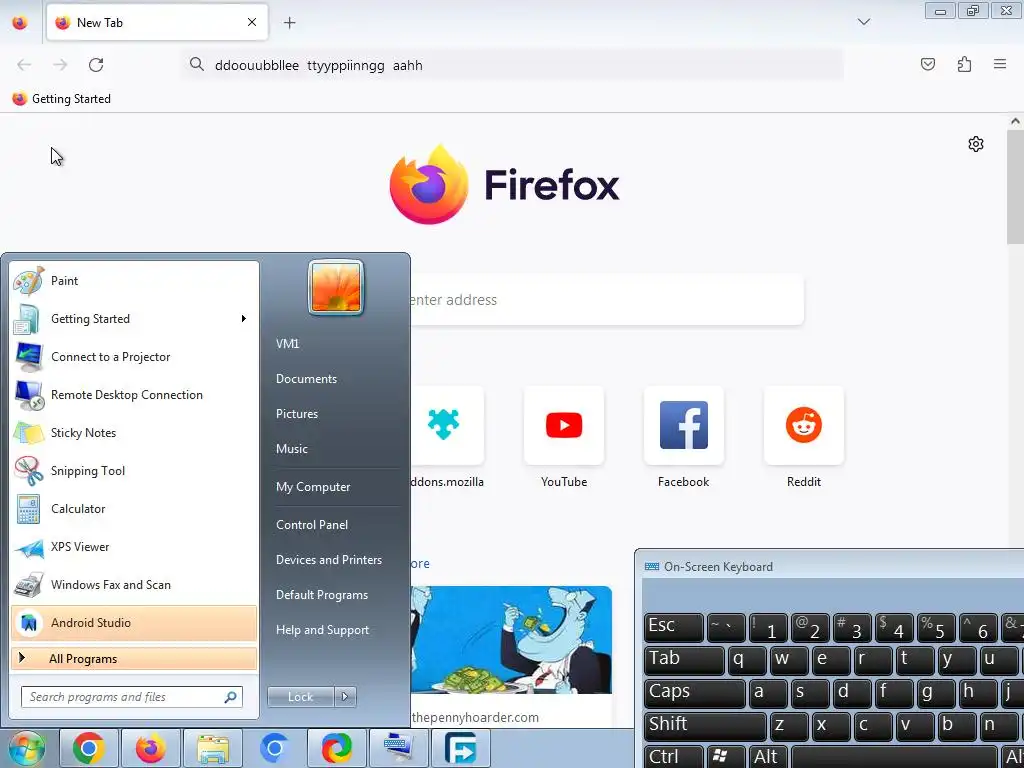Open My Computer
This screenshot has width=1024, height=768.
click(313, 487)
